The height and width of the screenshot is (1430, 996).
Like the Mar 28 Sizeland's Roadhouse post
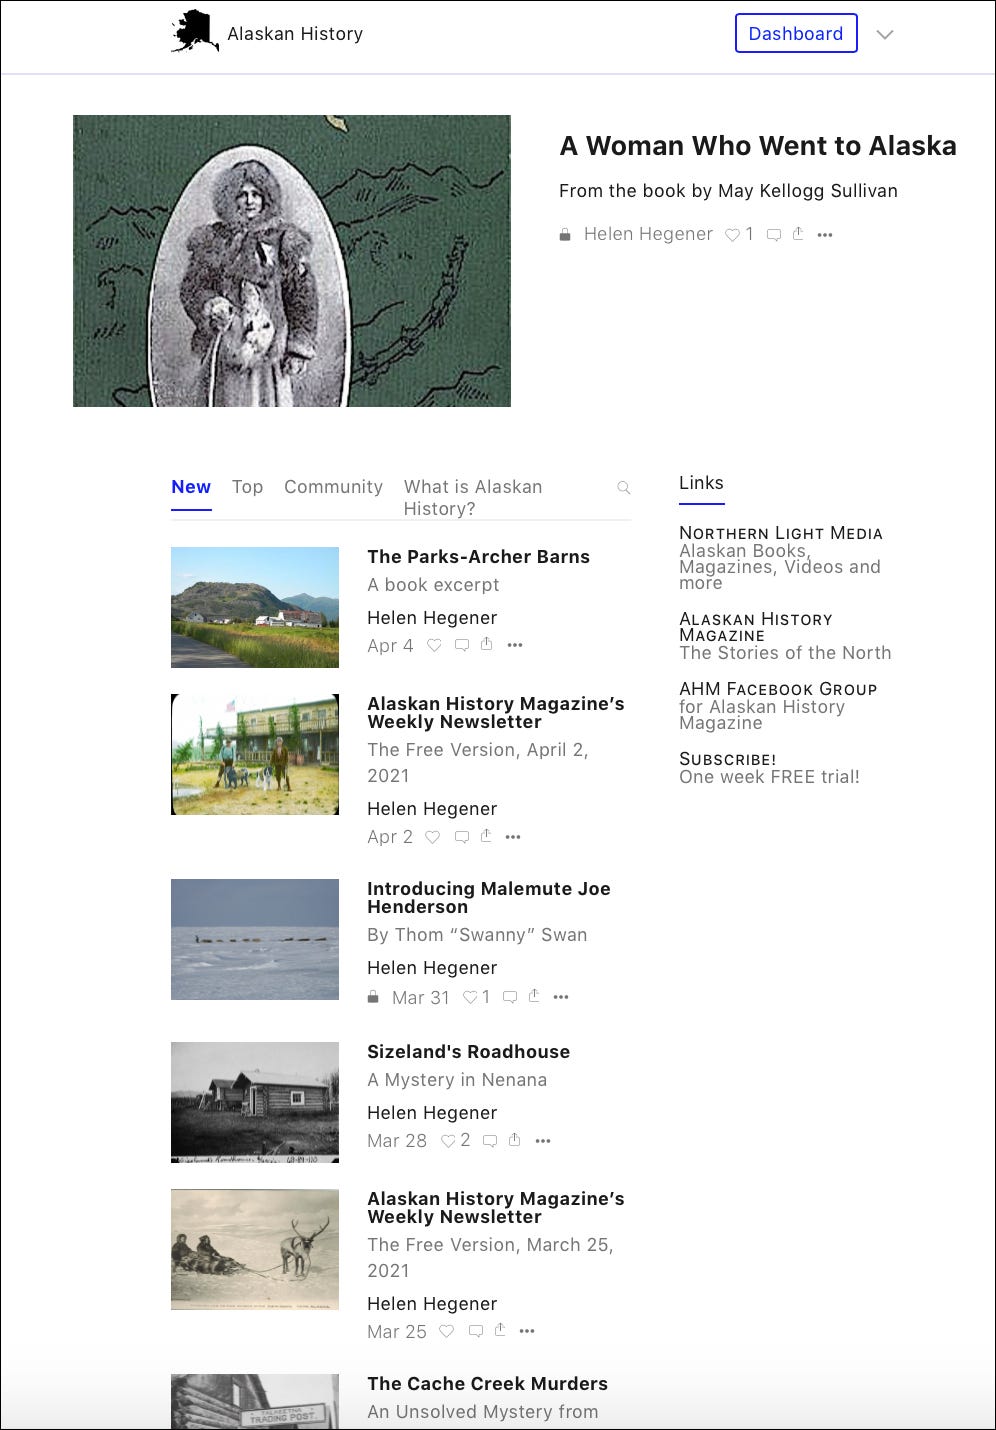[449, 1141]
